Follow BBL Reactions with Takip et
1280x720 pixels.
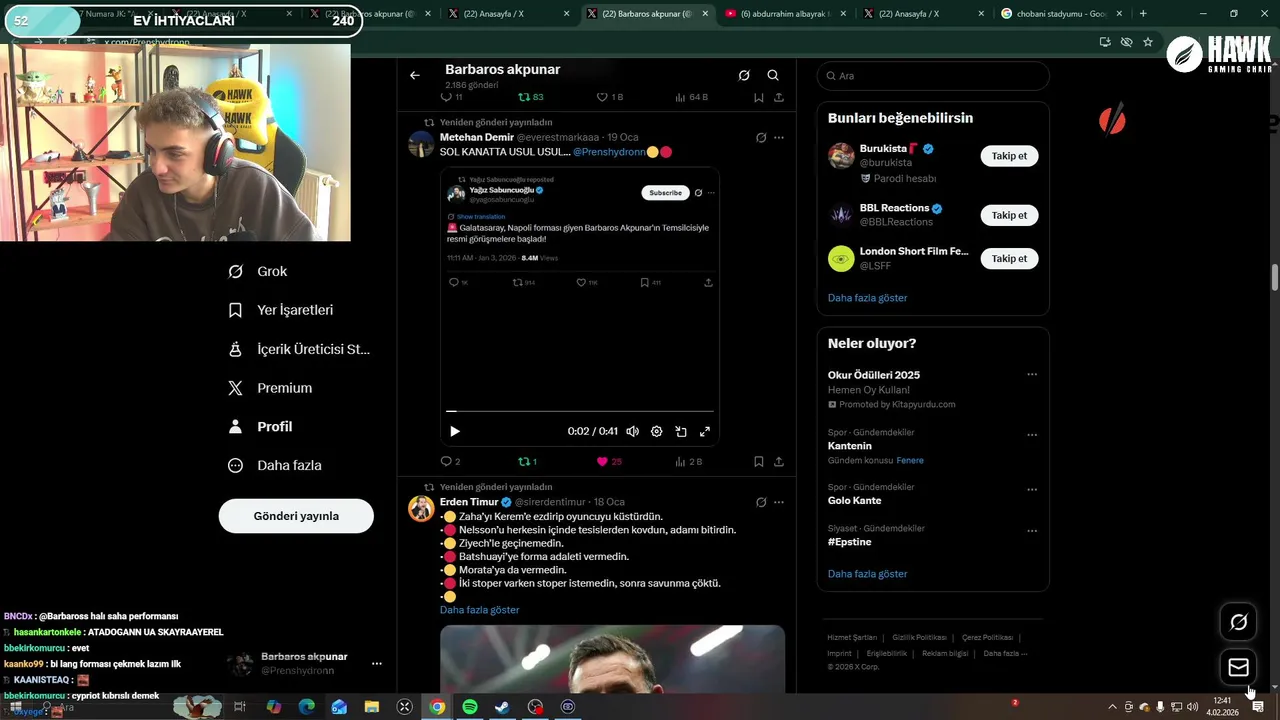pos(1009,215)
